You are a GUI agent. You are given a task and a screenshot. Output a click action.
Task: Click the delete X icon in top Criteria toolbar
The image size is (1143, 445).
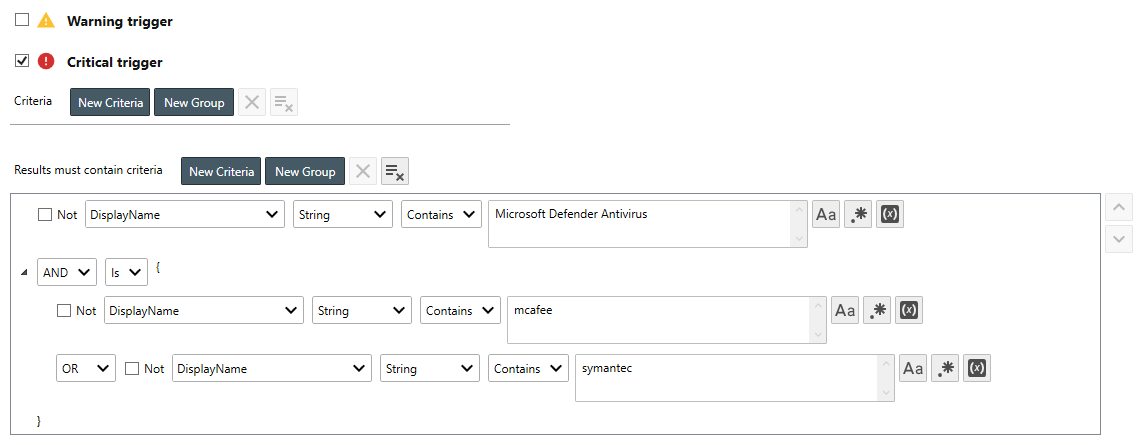coord(252,102)
